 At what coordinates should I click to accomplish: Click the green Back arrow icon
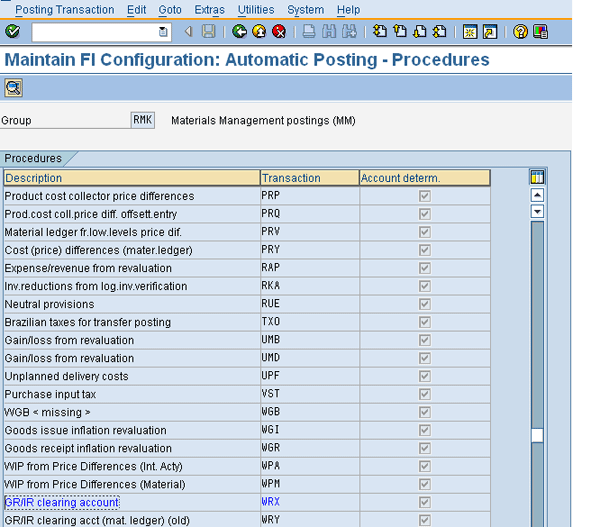click(239, 32)
